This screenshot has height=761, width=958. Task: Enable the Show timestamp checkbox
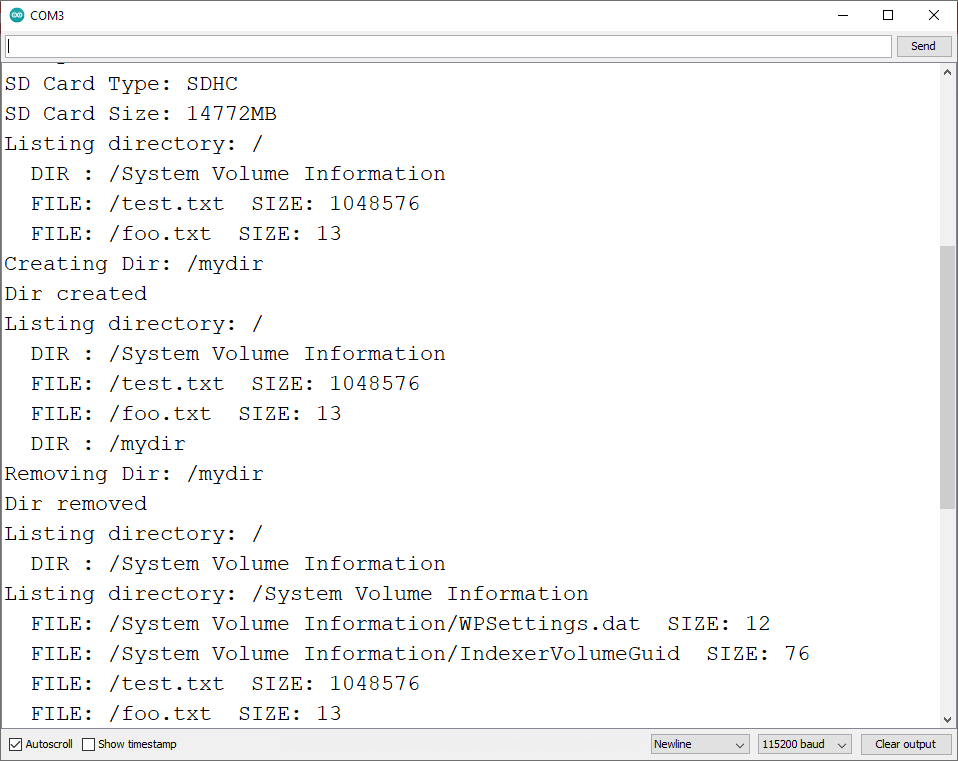coord(89,744)
